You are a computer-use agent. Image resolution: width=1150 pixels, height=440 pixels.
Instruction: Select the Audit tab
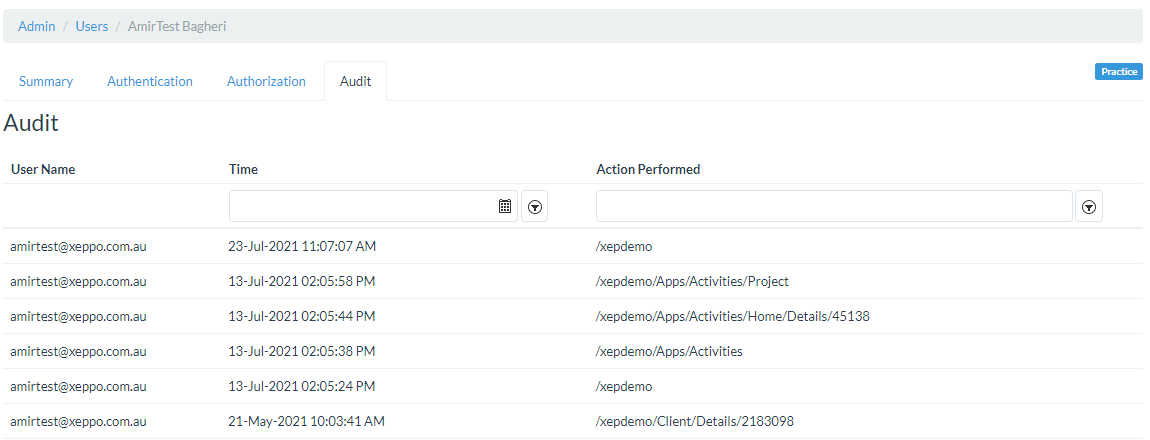coord(355,82)
